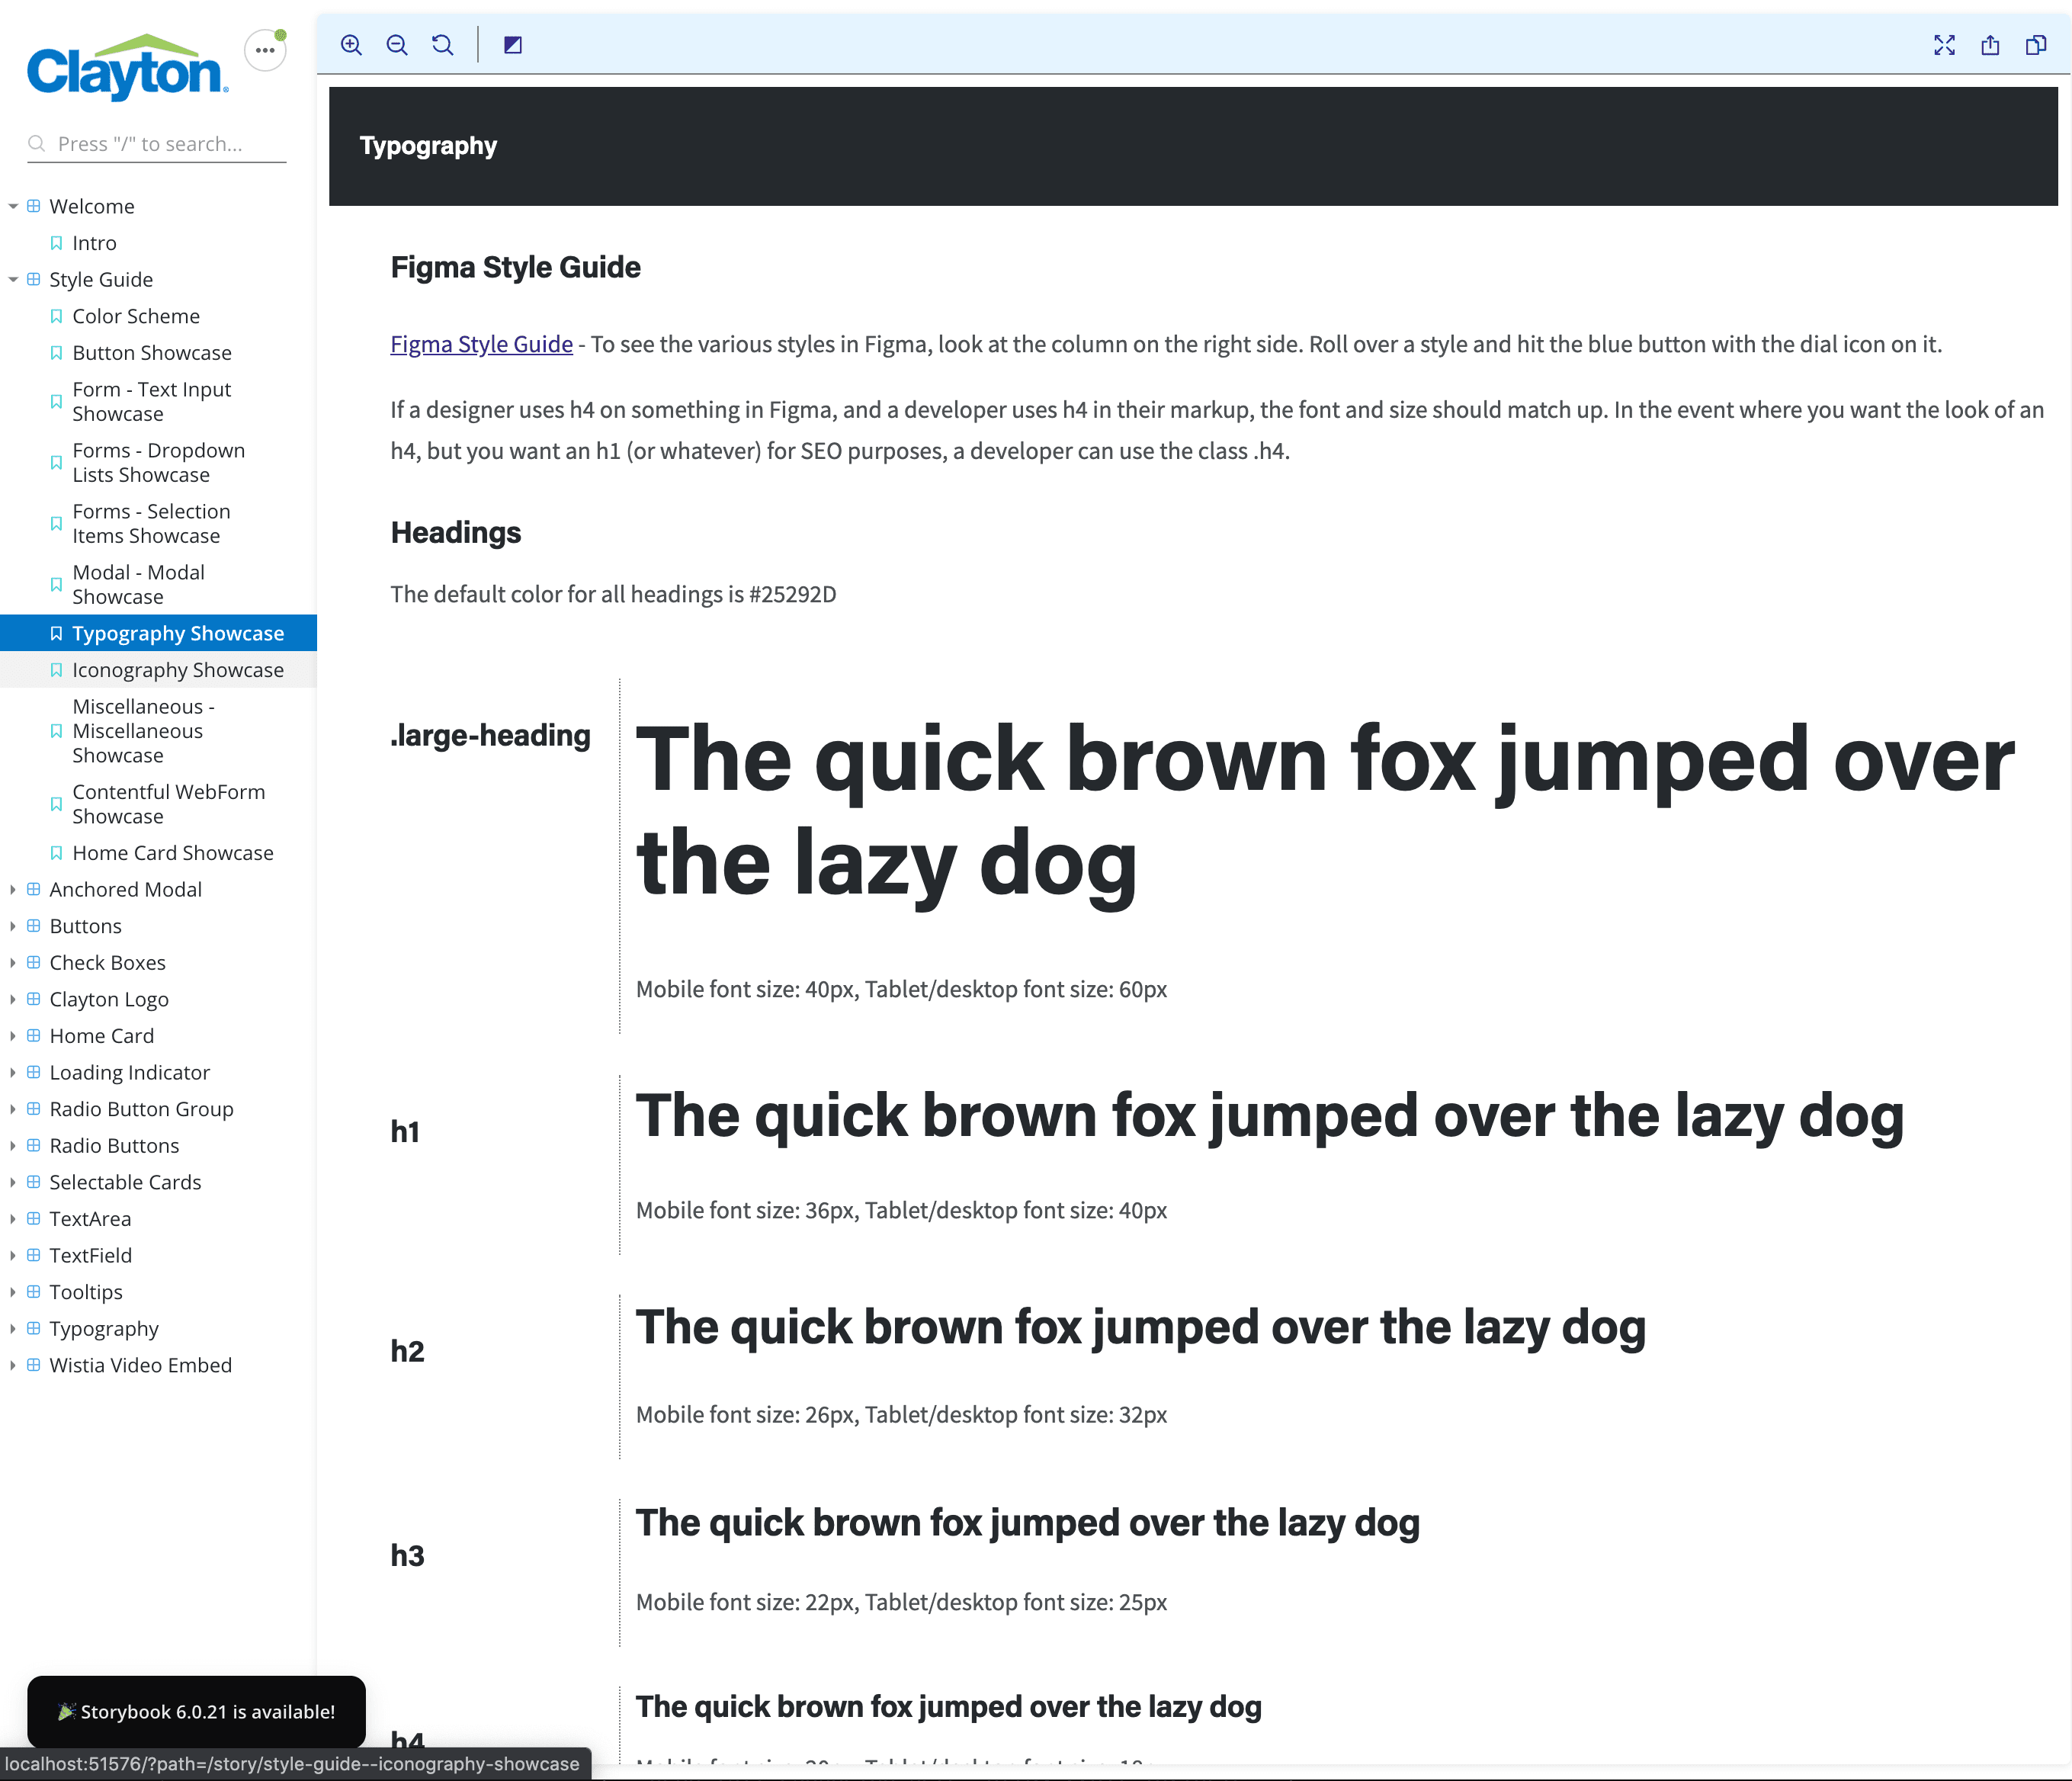
Task: Expand the Buttons tree item
Action: 12,925
